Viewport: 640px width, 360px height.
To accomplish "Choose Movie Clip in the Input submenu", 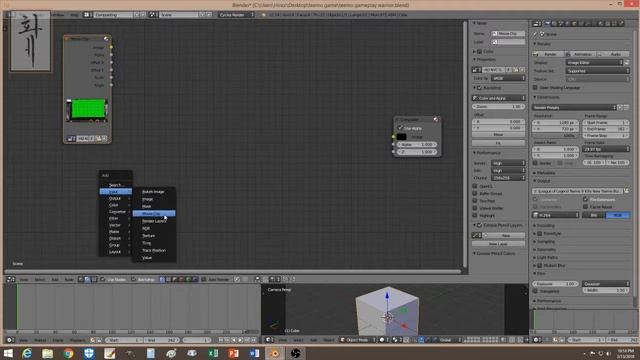I will point(154,213).
